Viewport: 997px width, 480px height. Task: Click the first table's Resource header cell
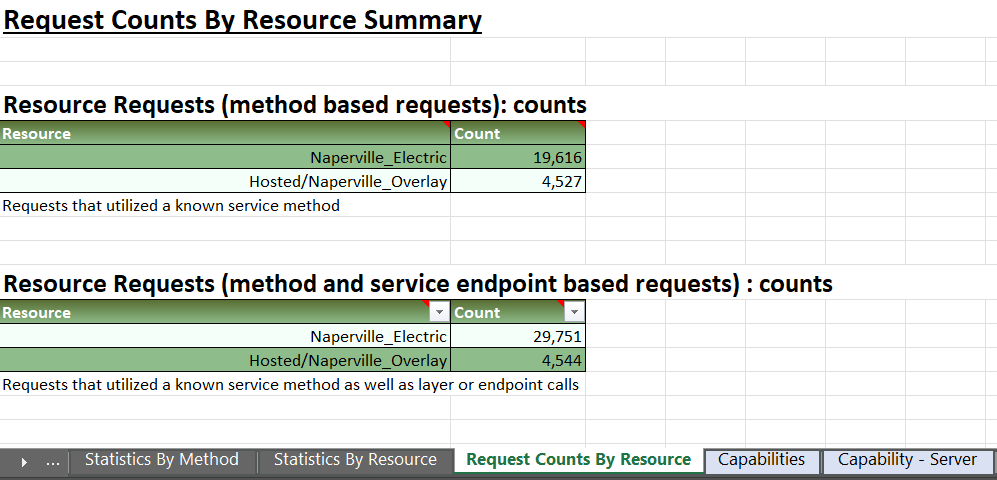pyautogui.click(x=225, y=134)
